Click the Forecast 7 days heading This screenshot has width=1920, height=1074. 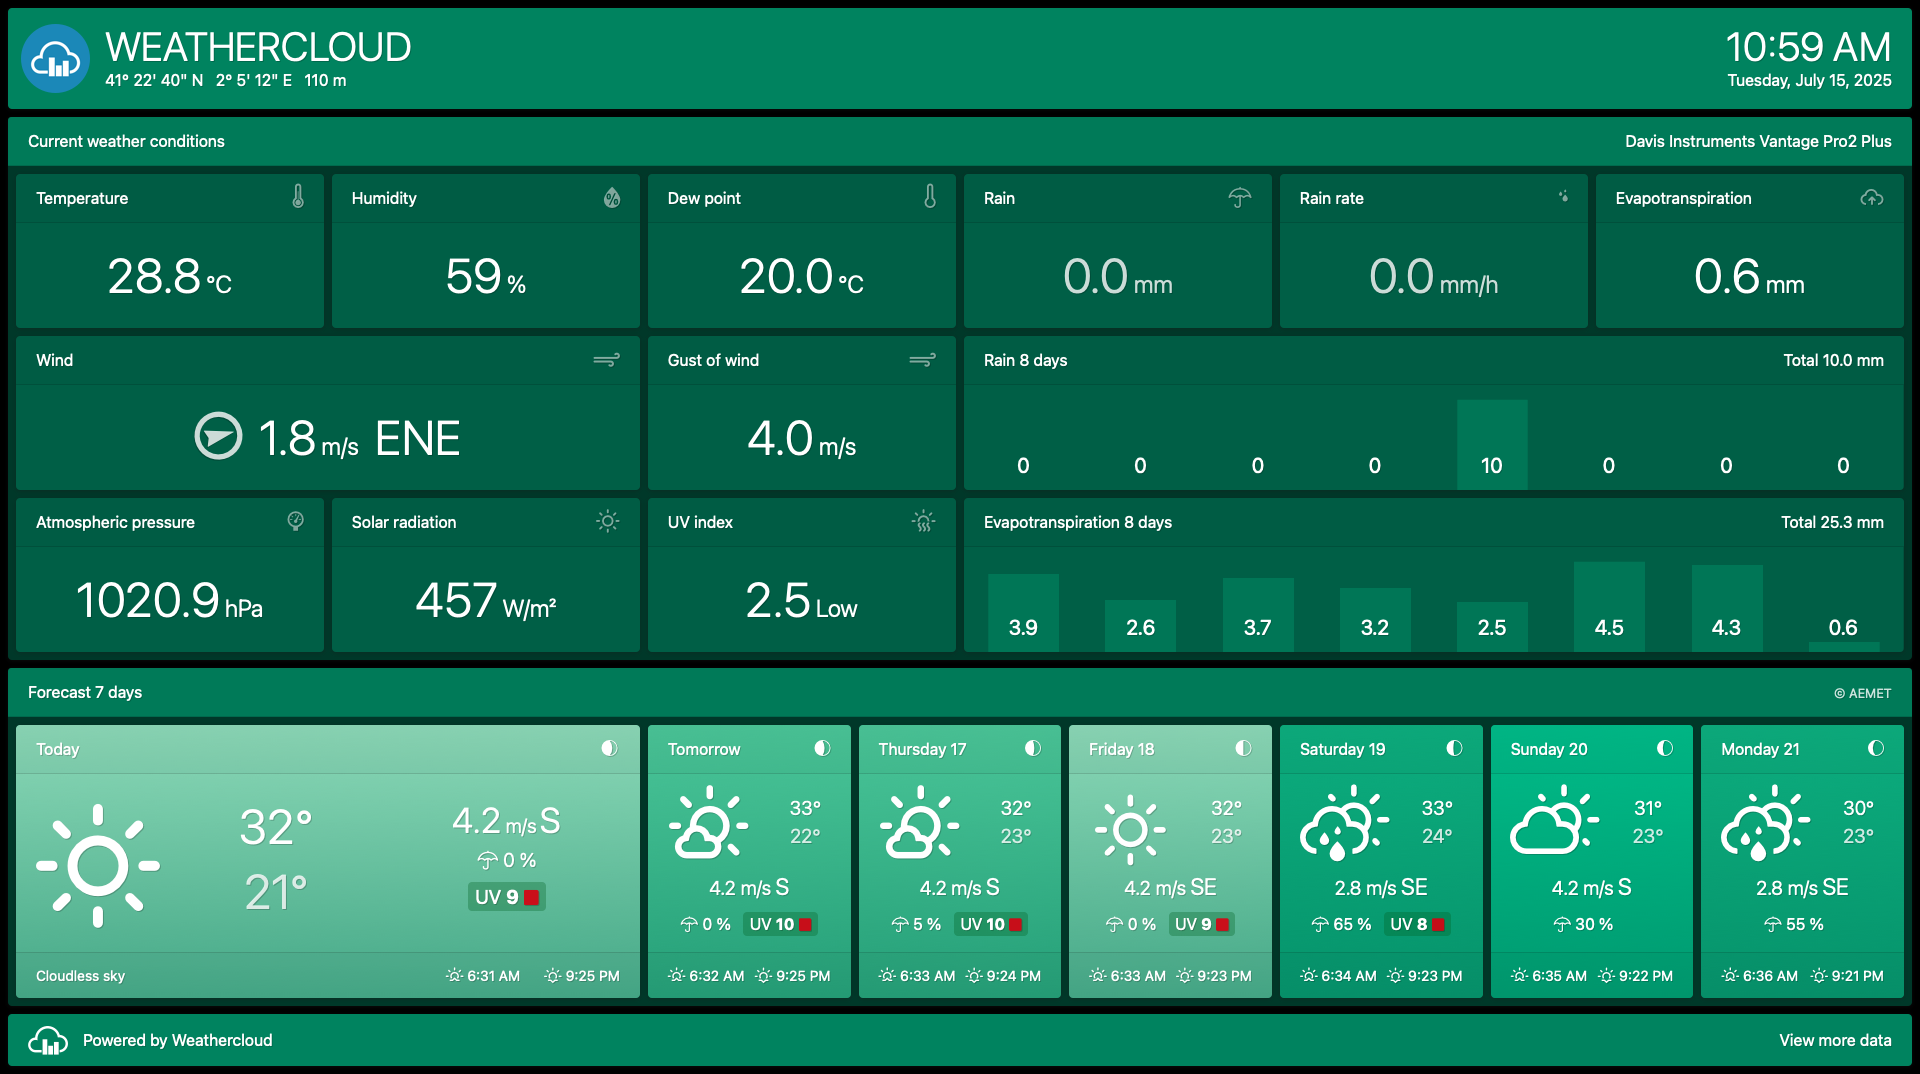85,692
